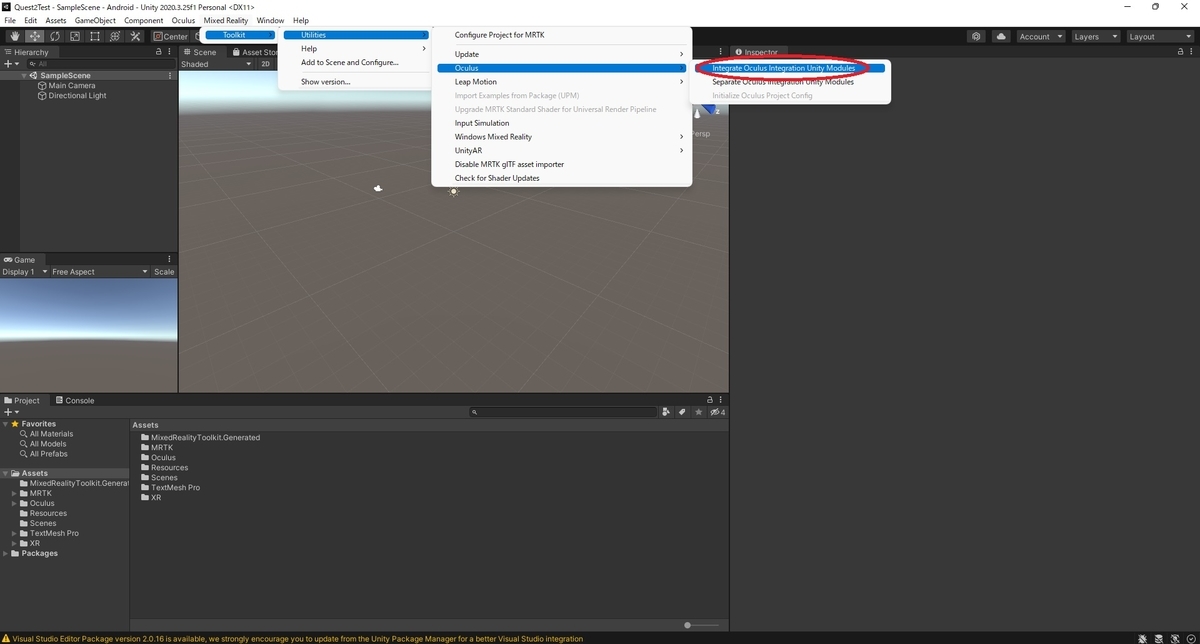This screenshot has width=1200, height=644.
Task: Open the Free Aspect dropdown
Action: click(x=98, y=271)
